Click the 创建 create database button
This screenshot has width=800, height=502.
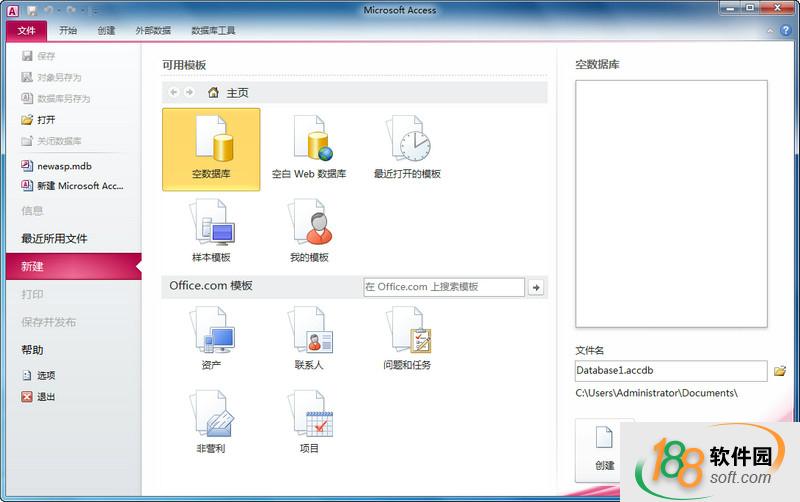[x=604, y=449]
